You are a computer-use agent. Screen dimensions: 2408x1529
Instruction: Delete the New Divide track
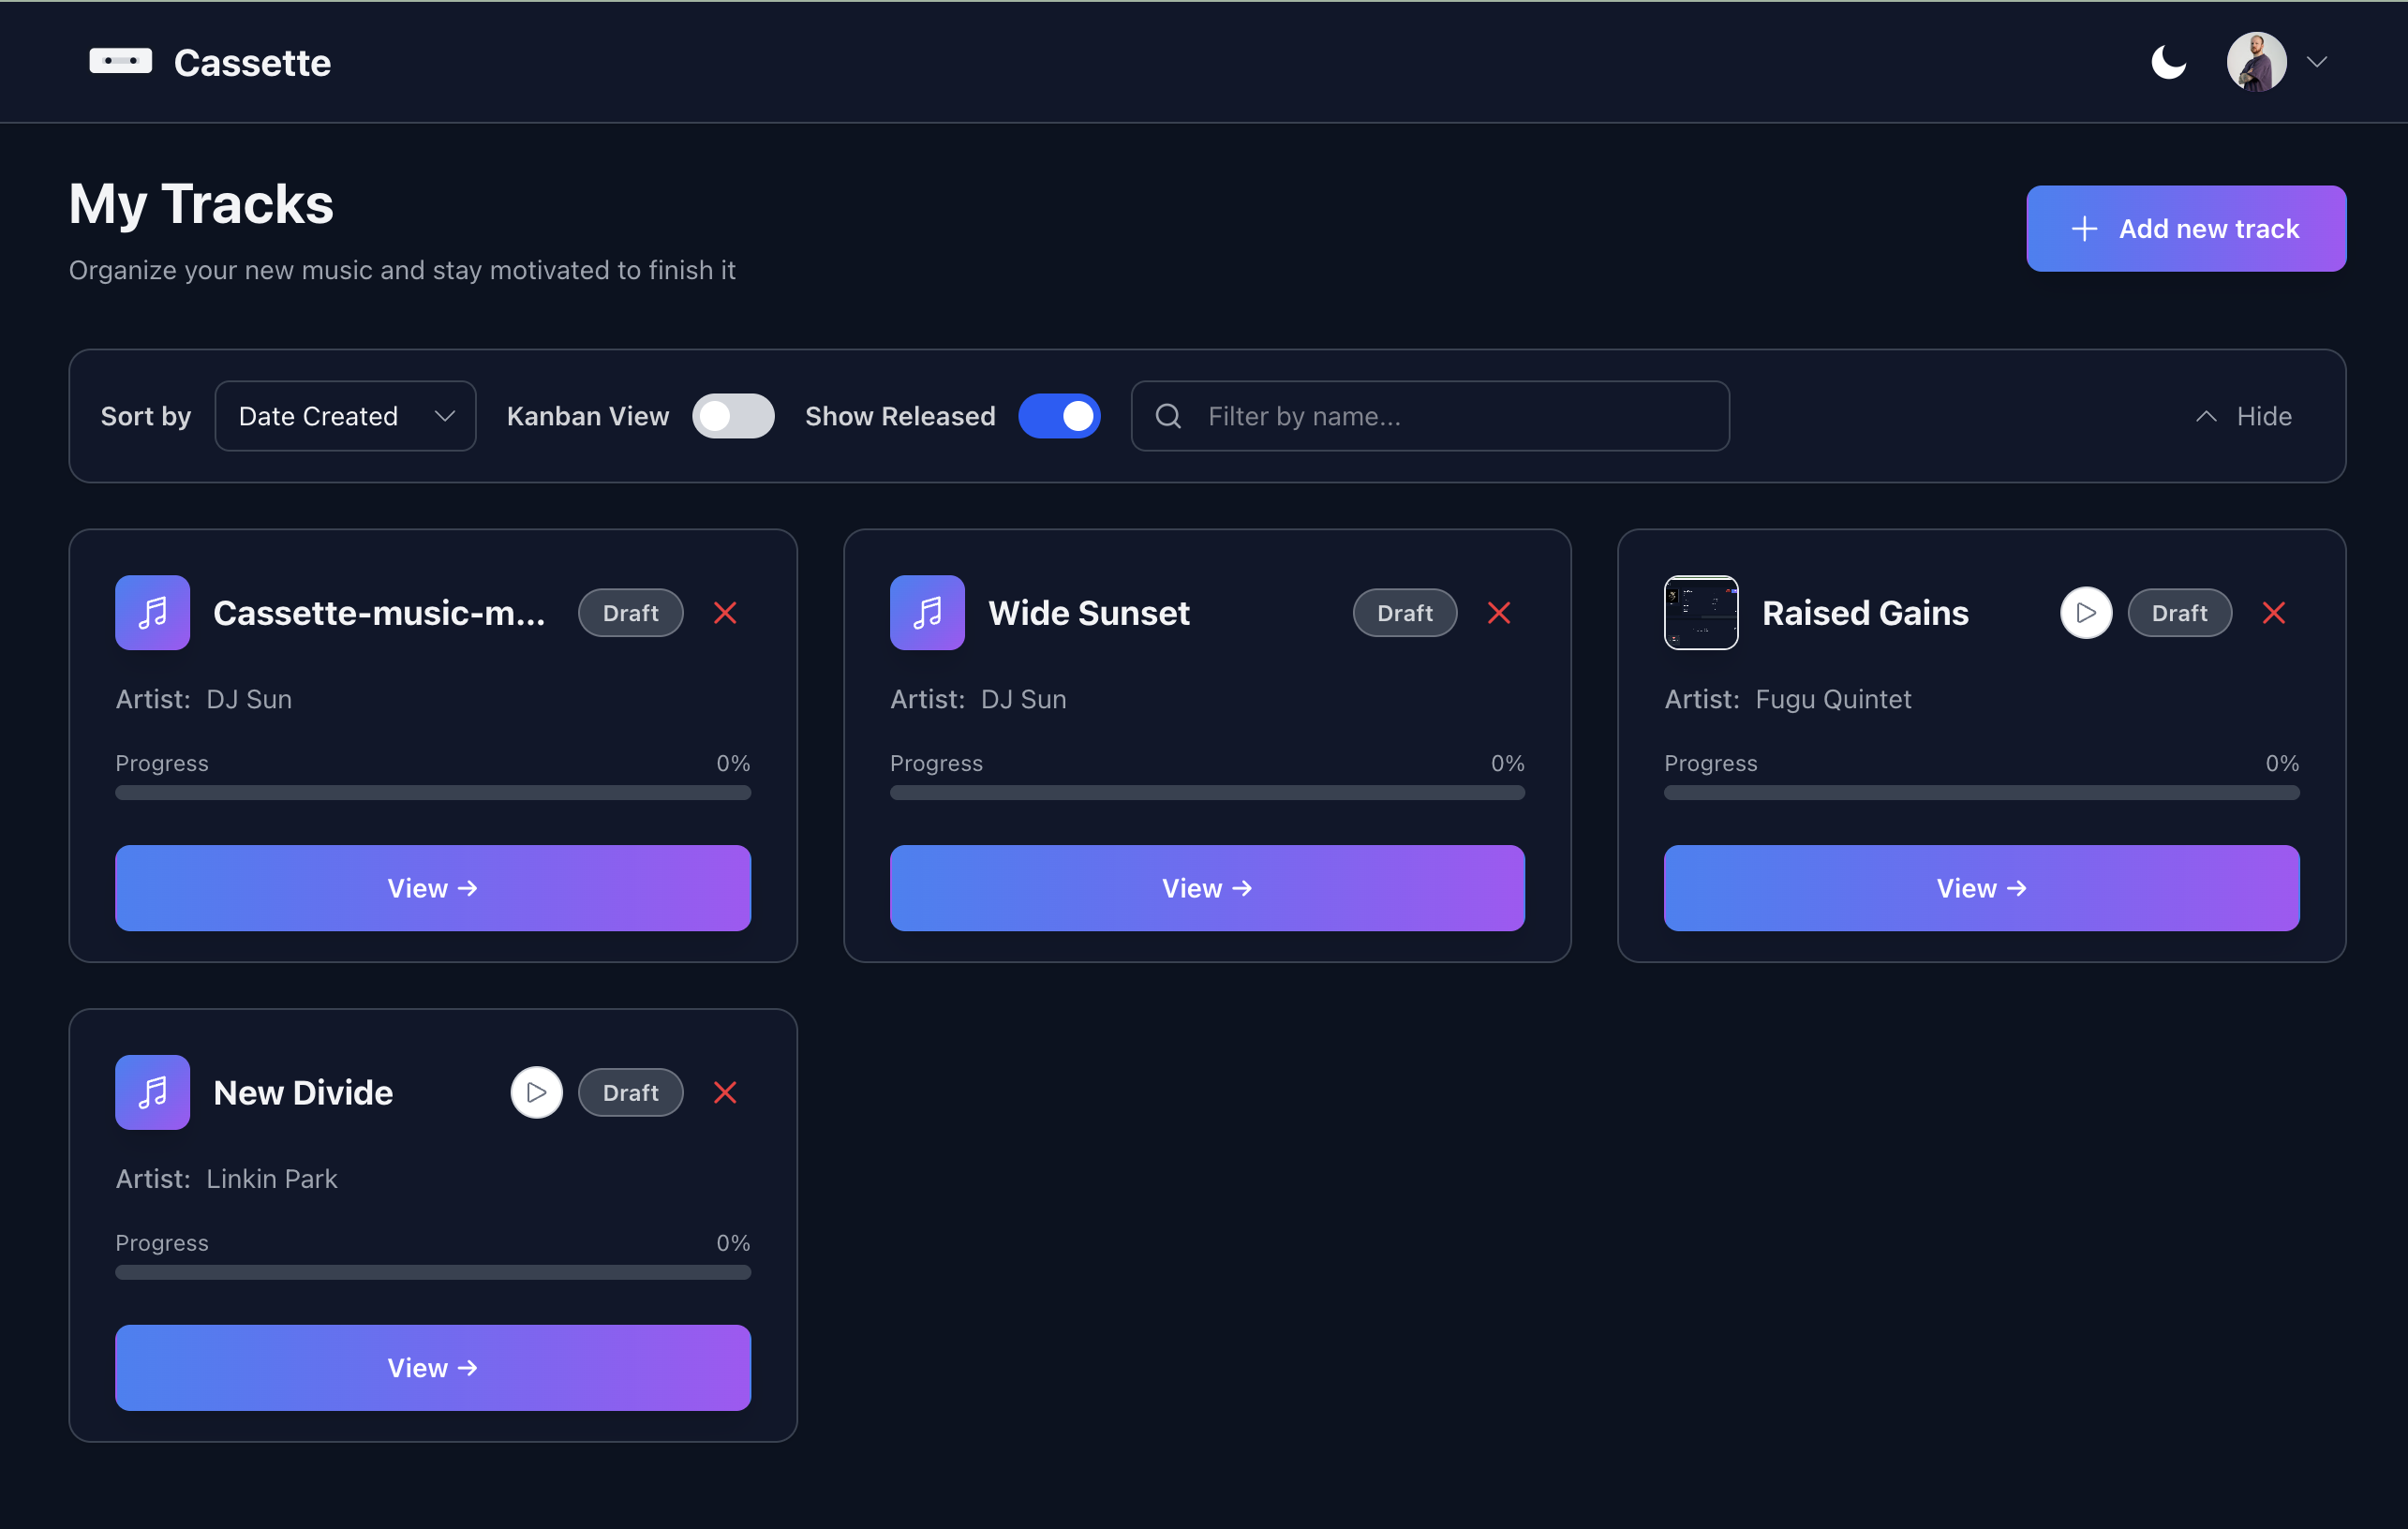point(725,1093)
